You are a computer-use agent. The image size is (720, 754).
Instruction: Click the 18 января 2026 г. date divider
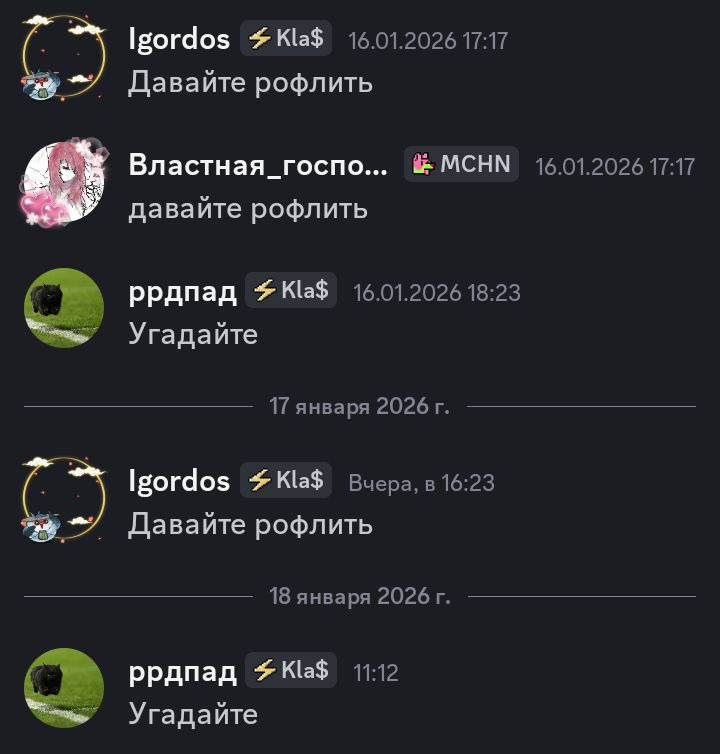pyautogui.click(x=360, y=596)
